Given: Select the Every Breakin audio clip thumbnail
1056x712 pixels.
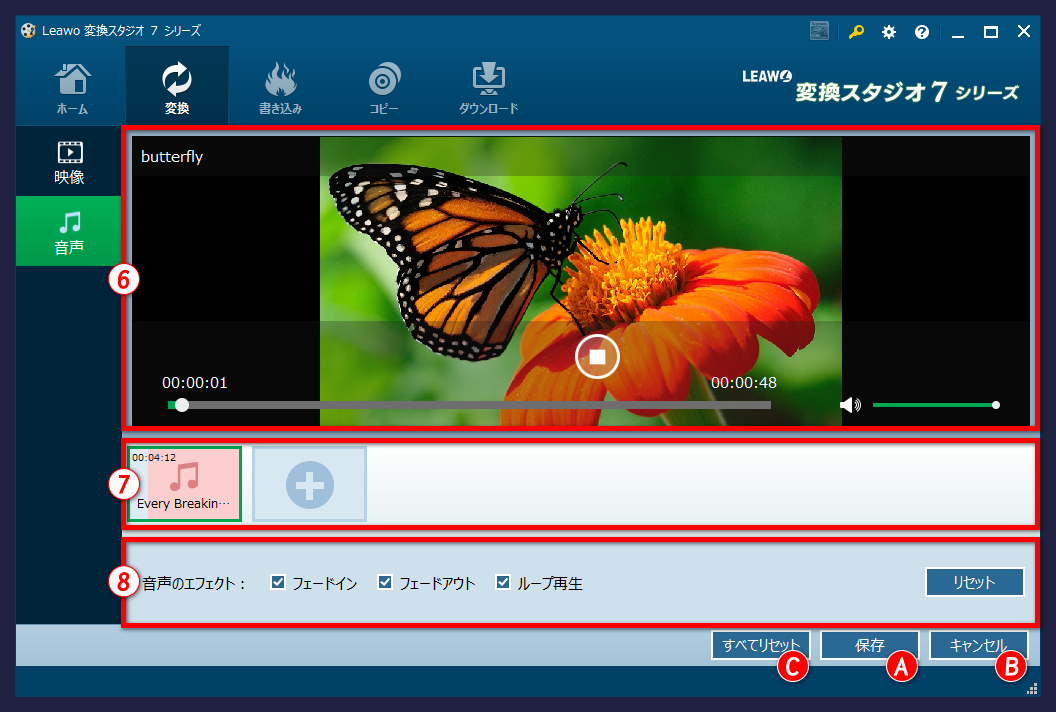Looking at the screenshot, I should point(184,483).
